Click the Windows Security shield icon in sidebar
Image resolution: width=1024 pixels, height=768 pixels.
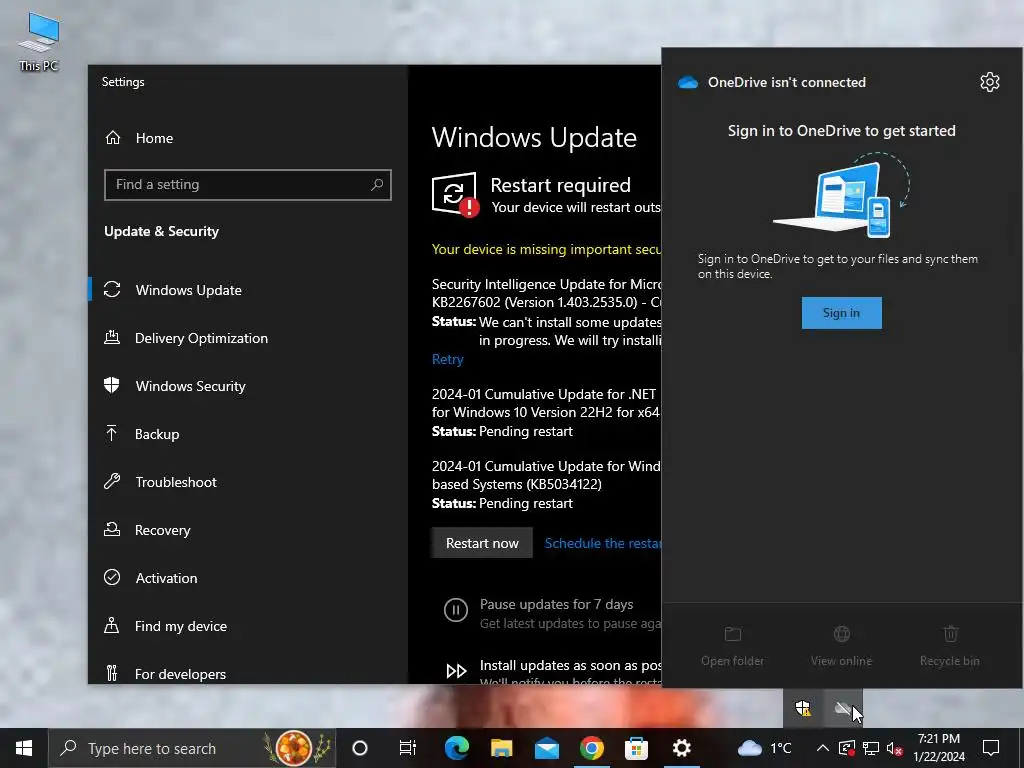pos(112,385)
